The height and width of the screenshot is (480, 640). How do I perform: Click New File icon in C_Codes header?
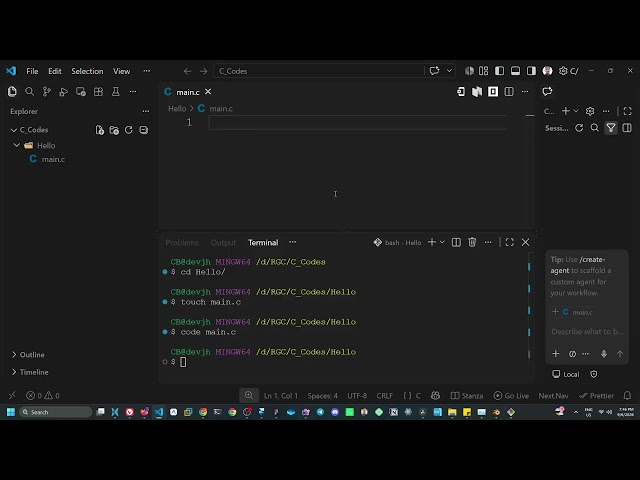(100, 130)
